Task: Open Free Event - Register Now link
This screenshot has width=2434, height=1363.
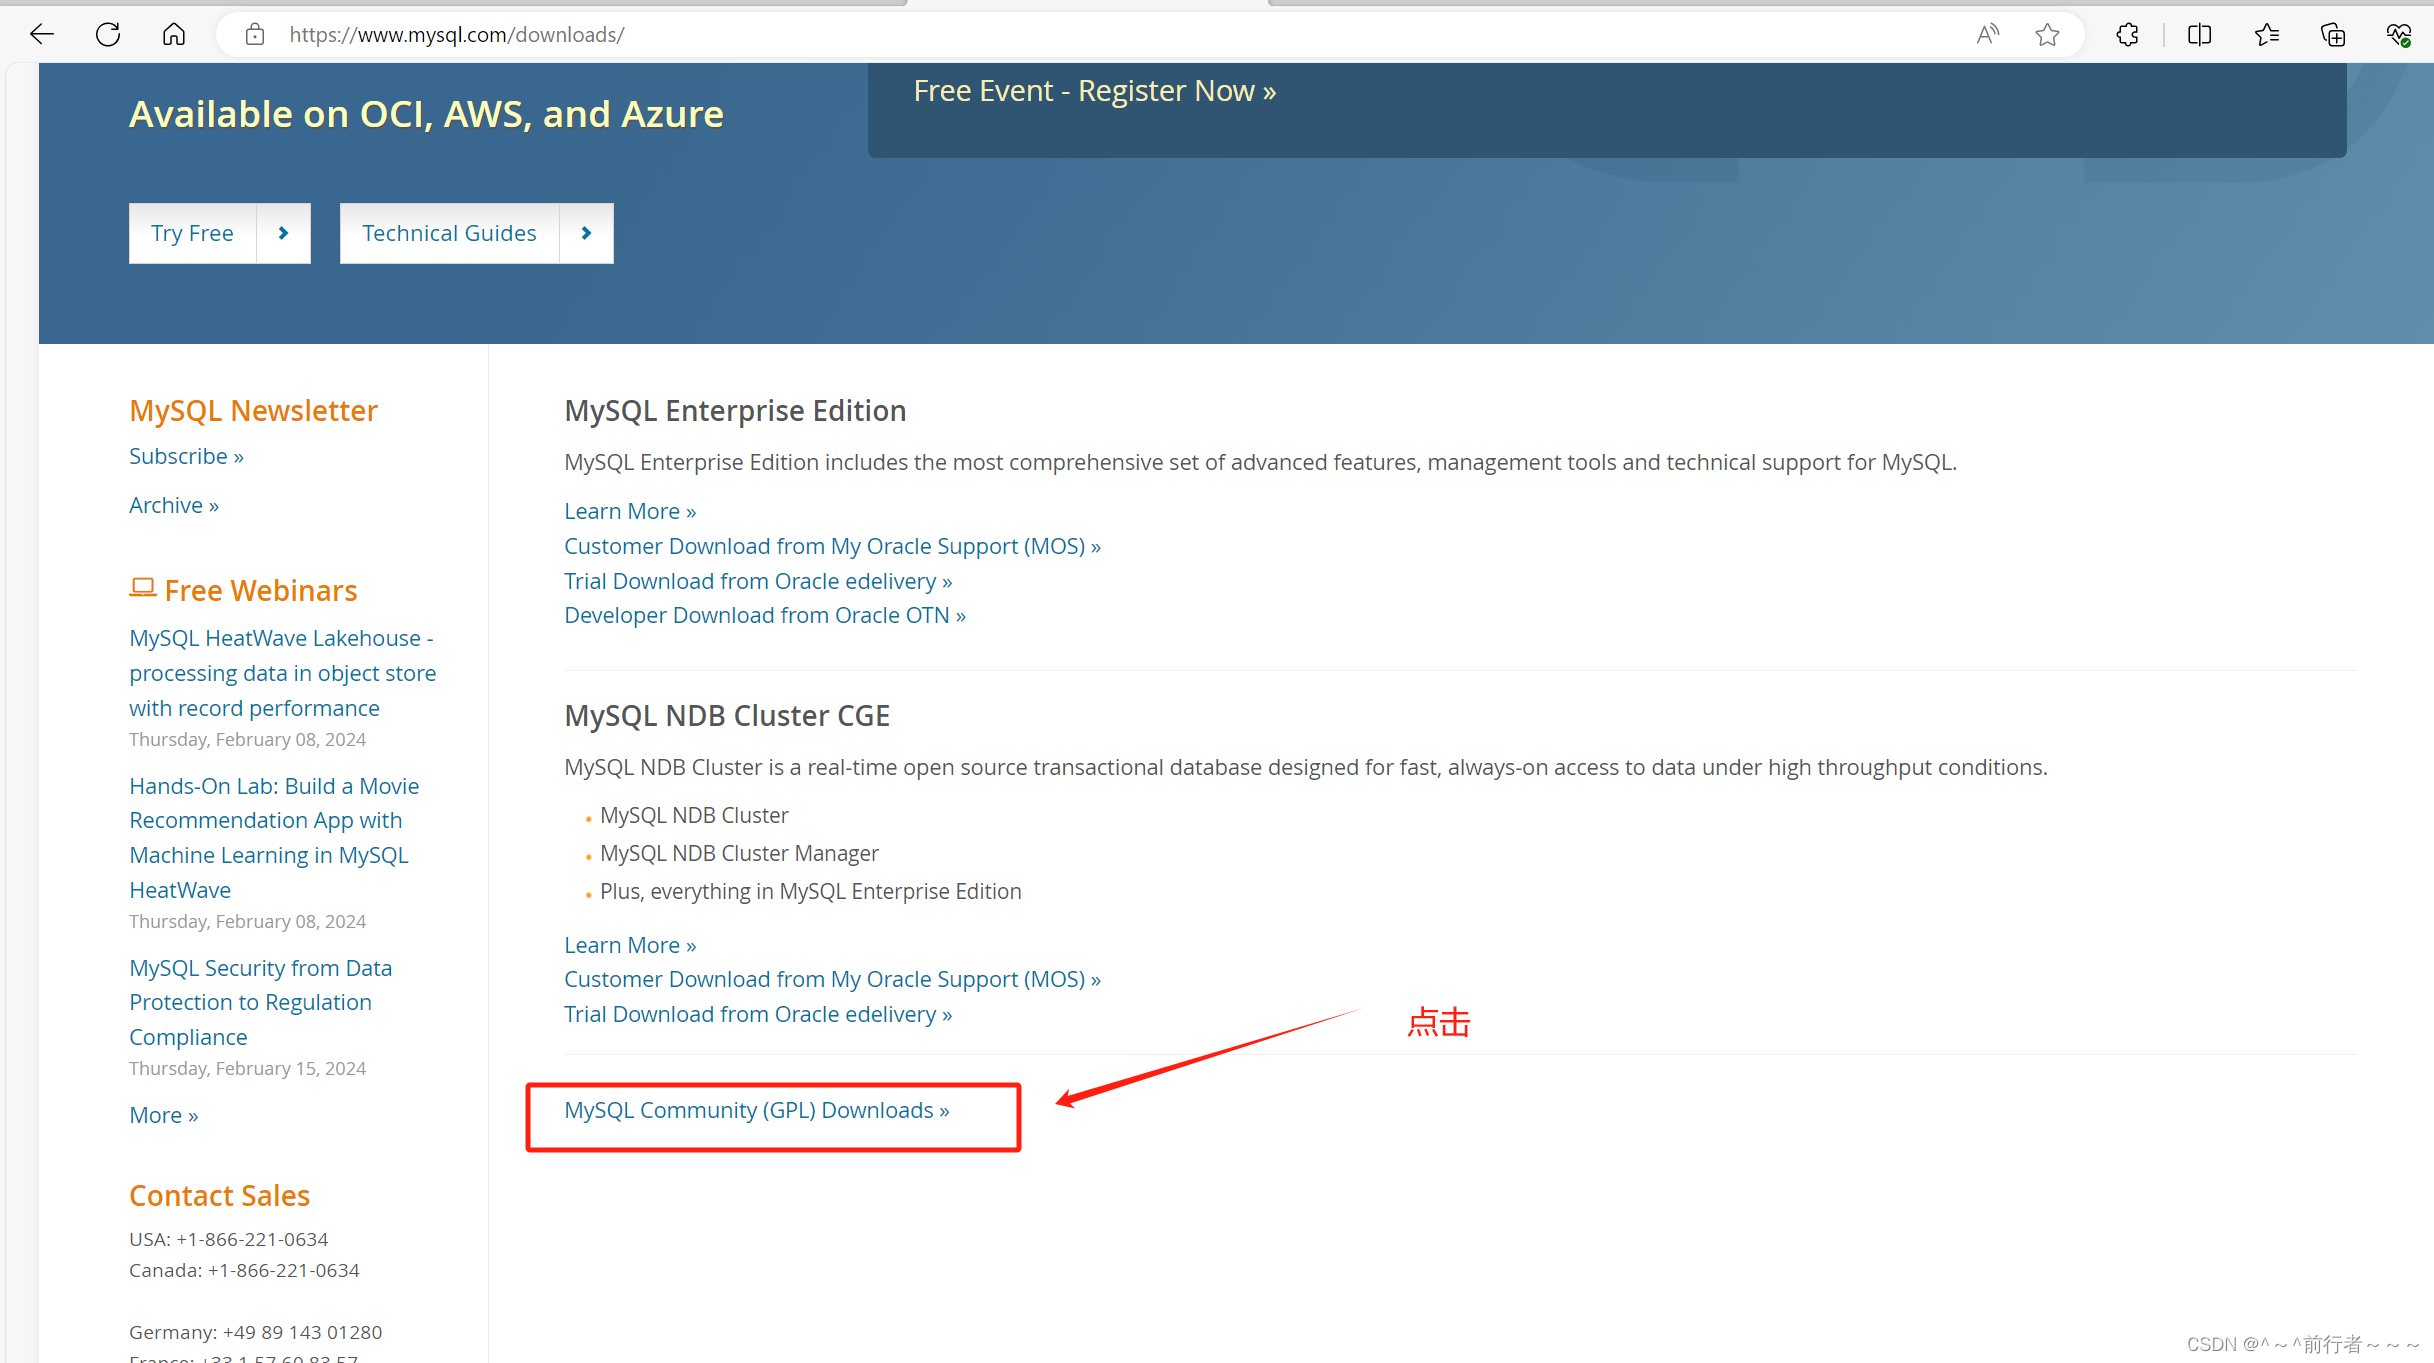Action: [x=1095, y=91]
